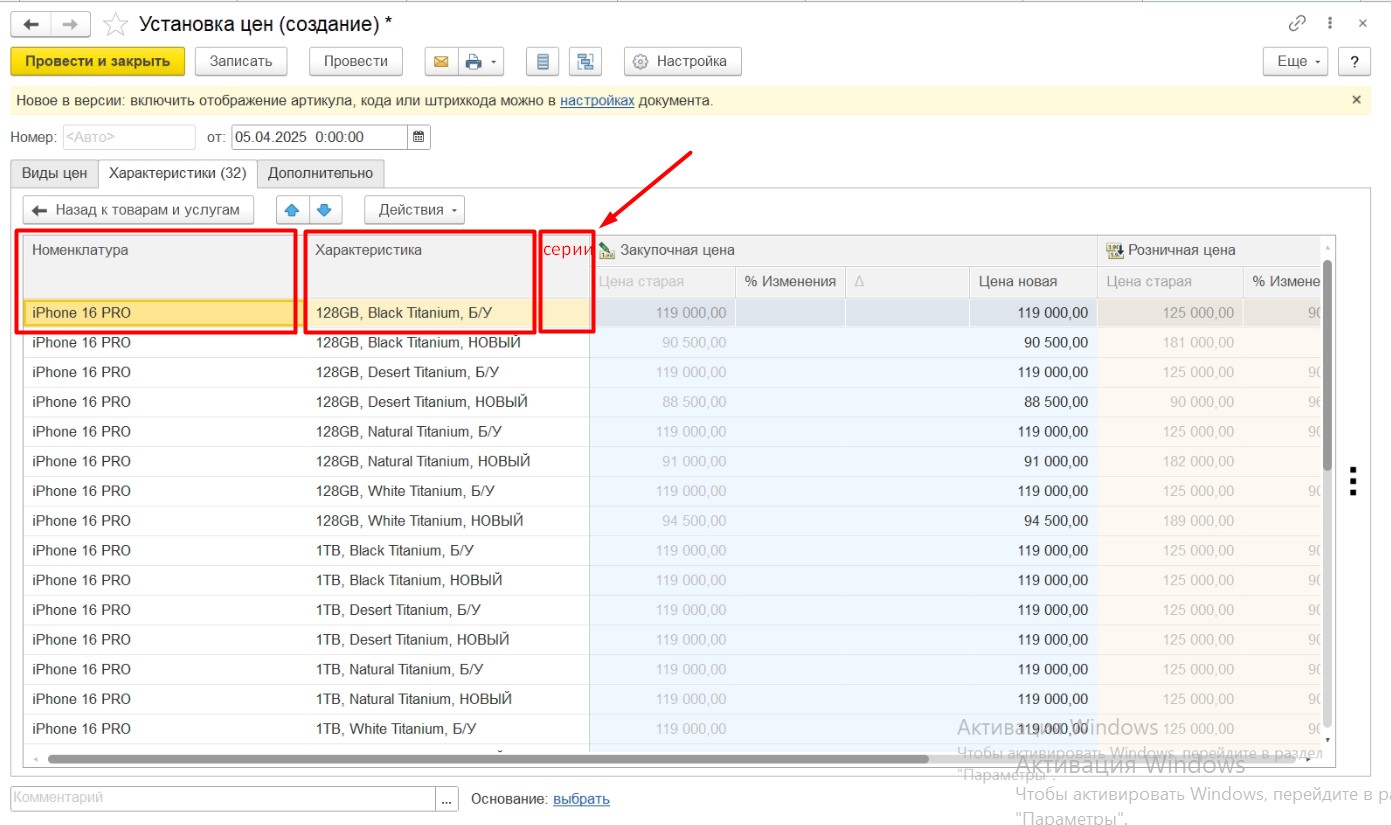
Task: Click the настройках link in notice
Action: 596,100
